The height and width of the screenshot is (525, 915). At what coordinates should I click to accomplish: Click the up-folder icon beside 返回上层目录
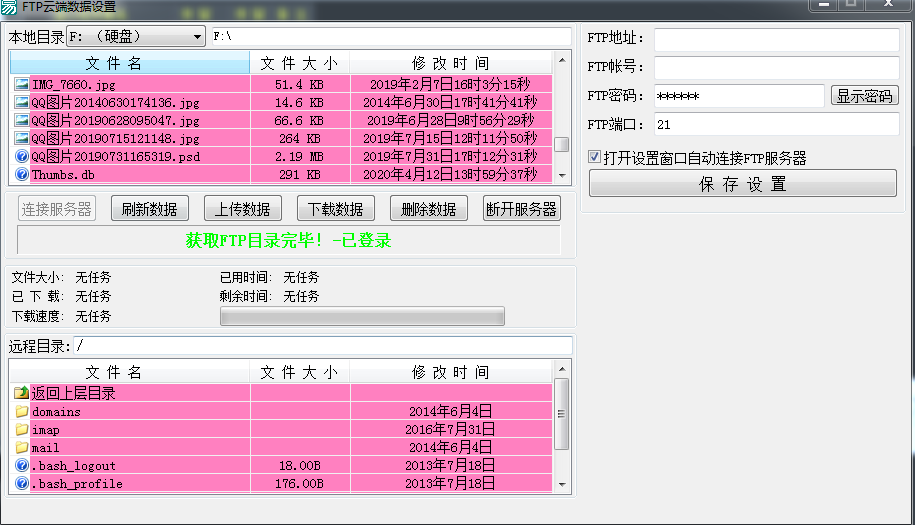click(22, 393)
